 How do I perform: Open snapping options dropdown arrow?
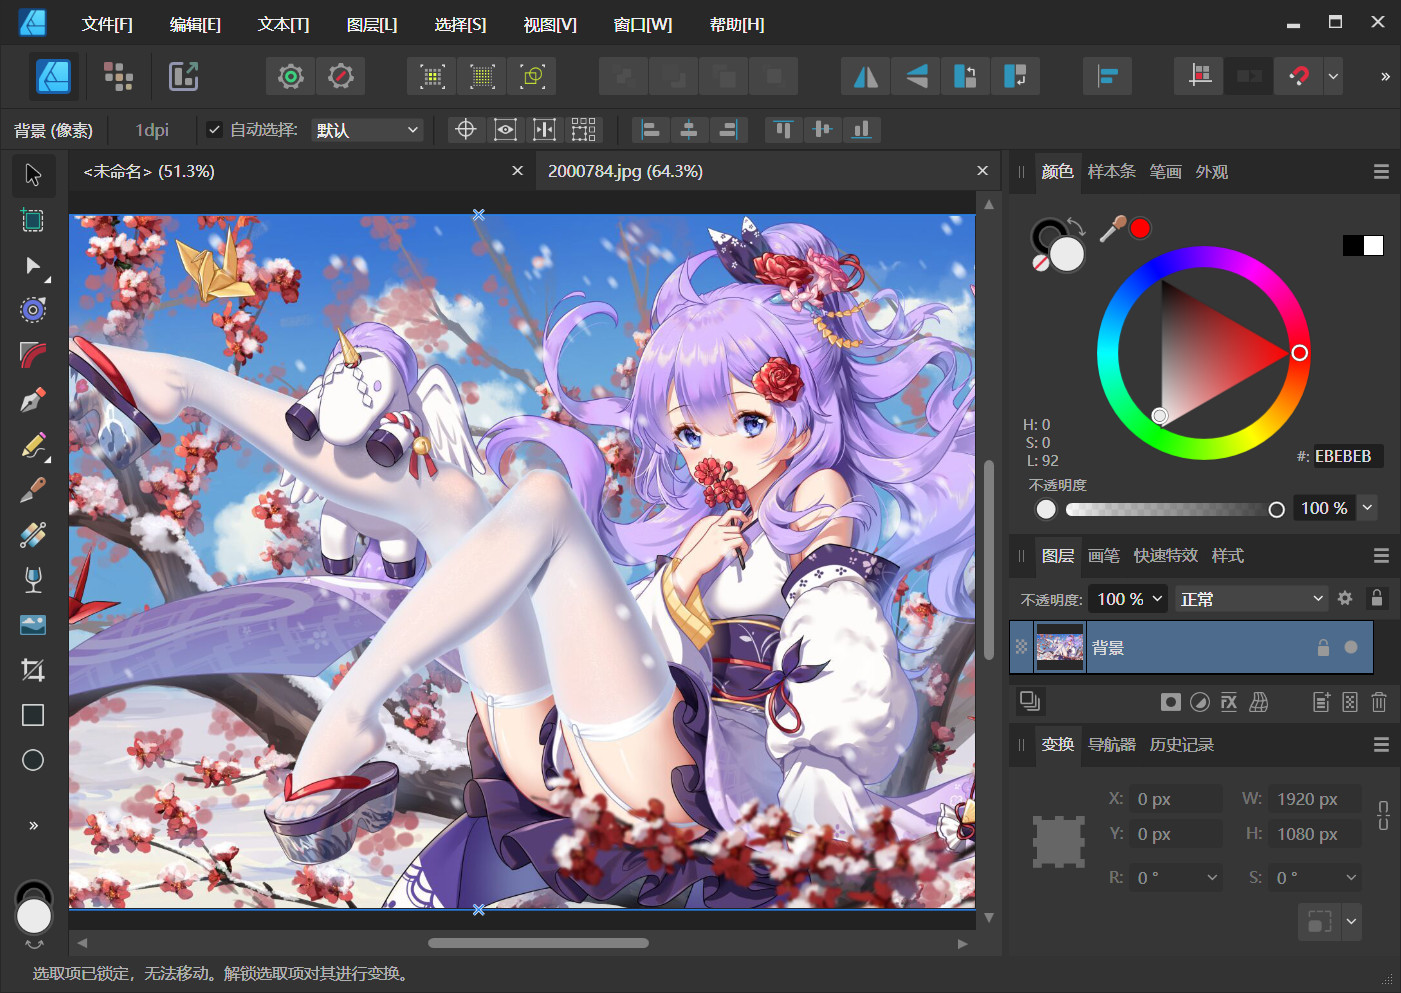tap(1333, 76)
